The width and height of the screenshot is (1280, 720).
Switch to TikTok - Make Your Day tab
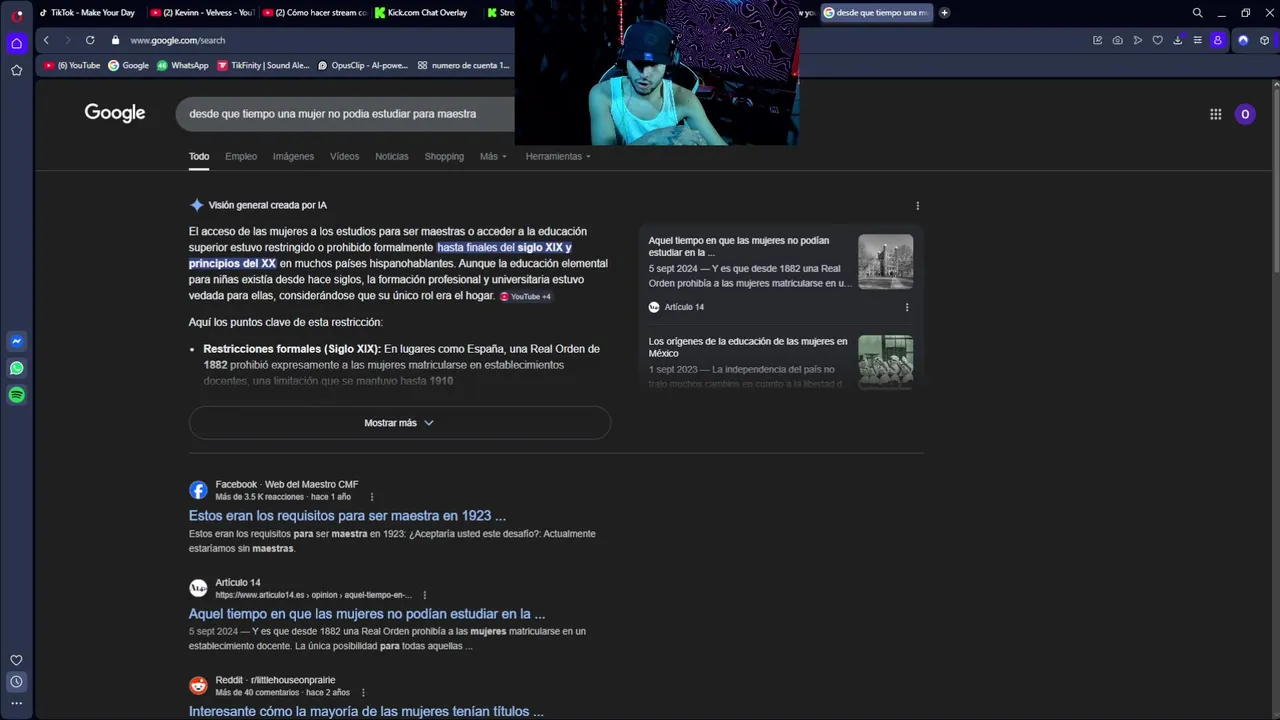pyautogui.click(x=87, y=13)
